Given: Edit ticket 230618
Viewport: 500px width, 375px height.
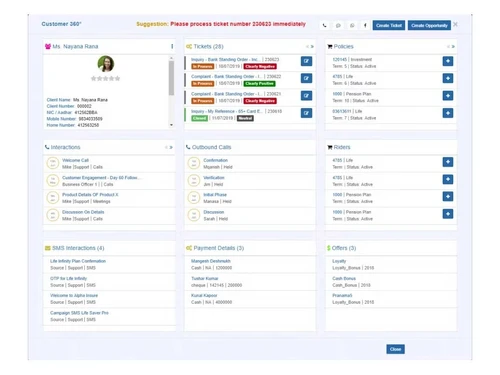Looking at the screenshot, I should [x=306, y=113].
